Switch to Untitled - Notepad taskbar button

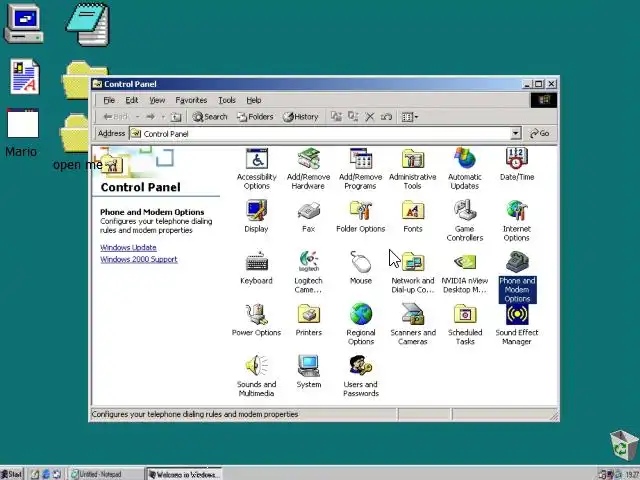[x=106, y=474]
